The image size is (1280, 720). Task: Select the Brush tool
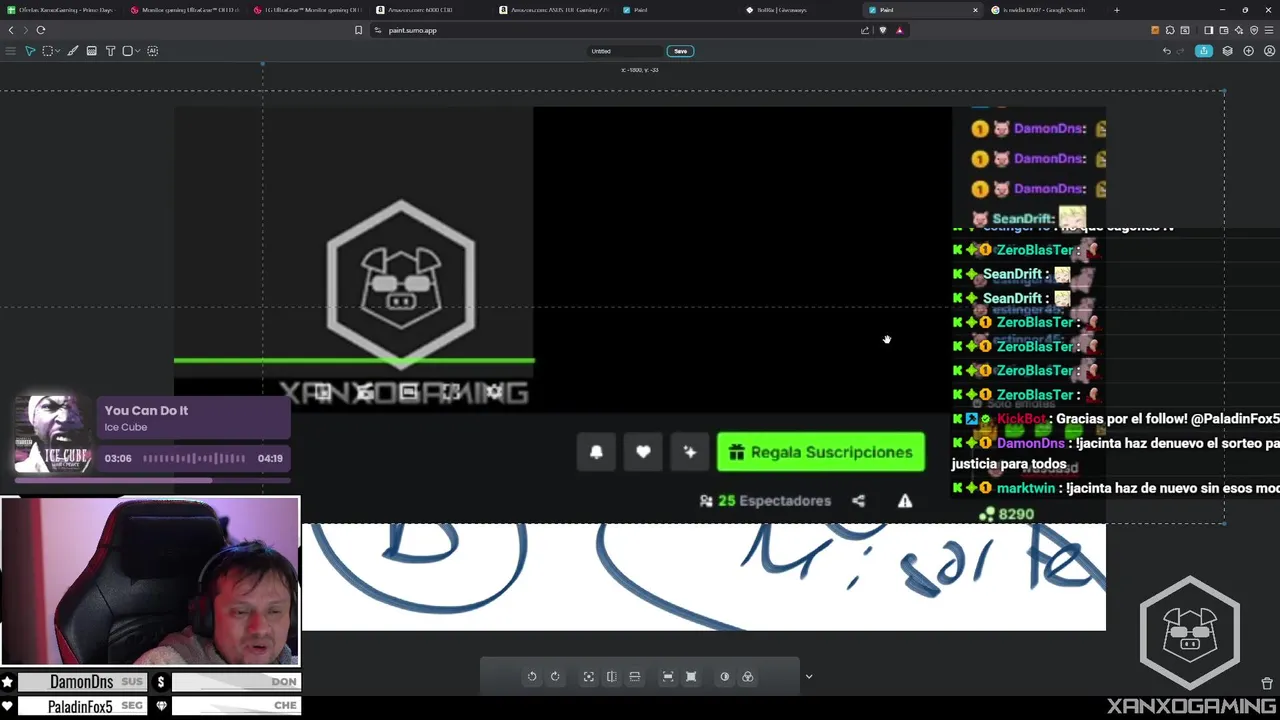pos(73,51)
